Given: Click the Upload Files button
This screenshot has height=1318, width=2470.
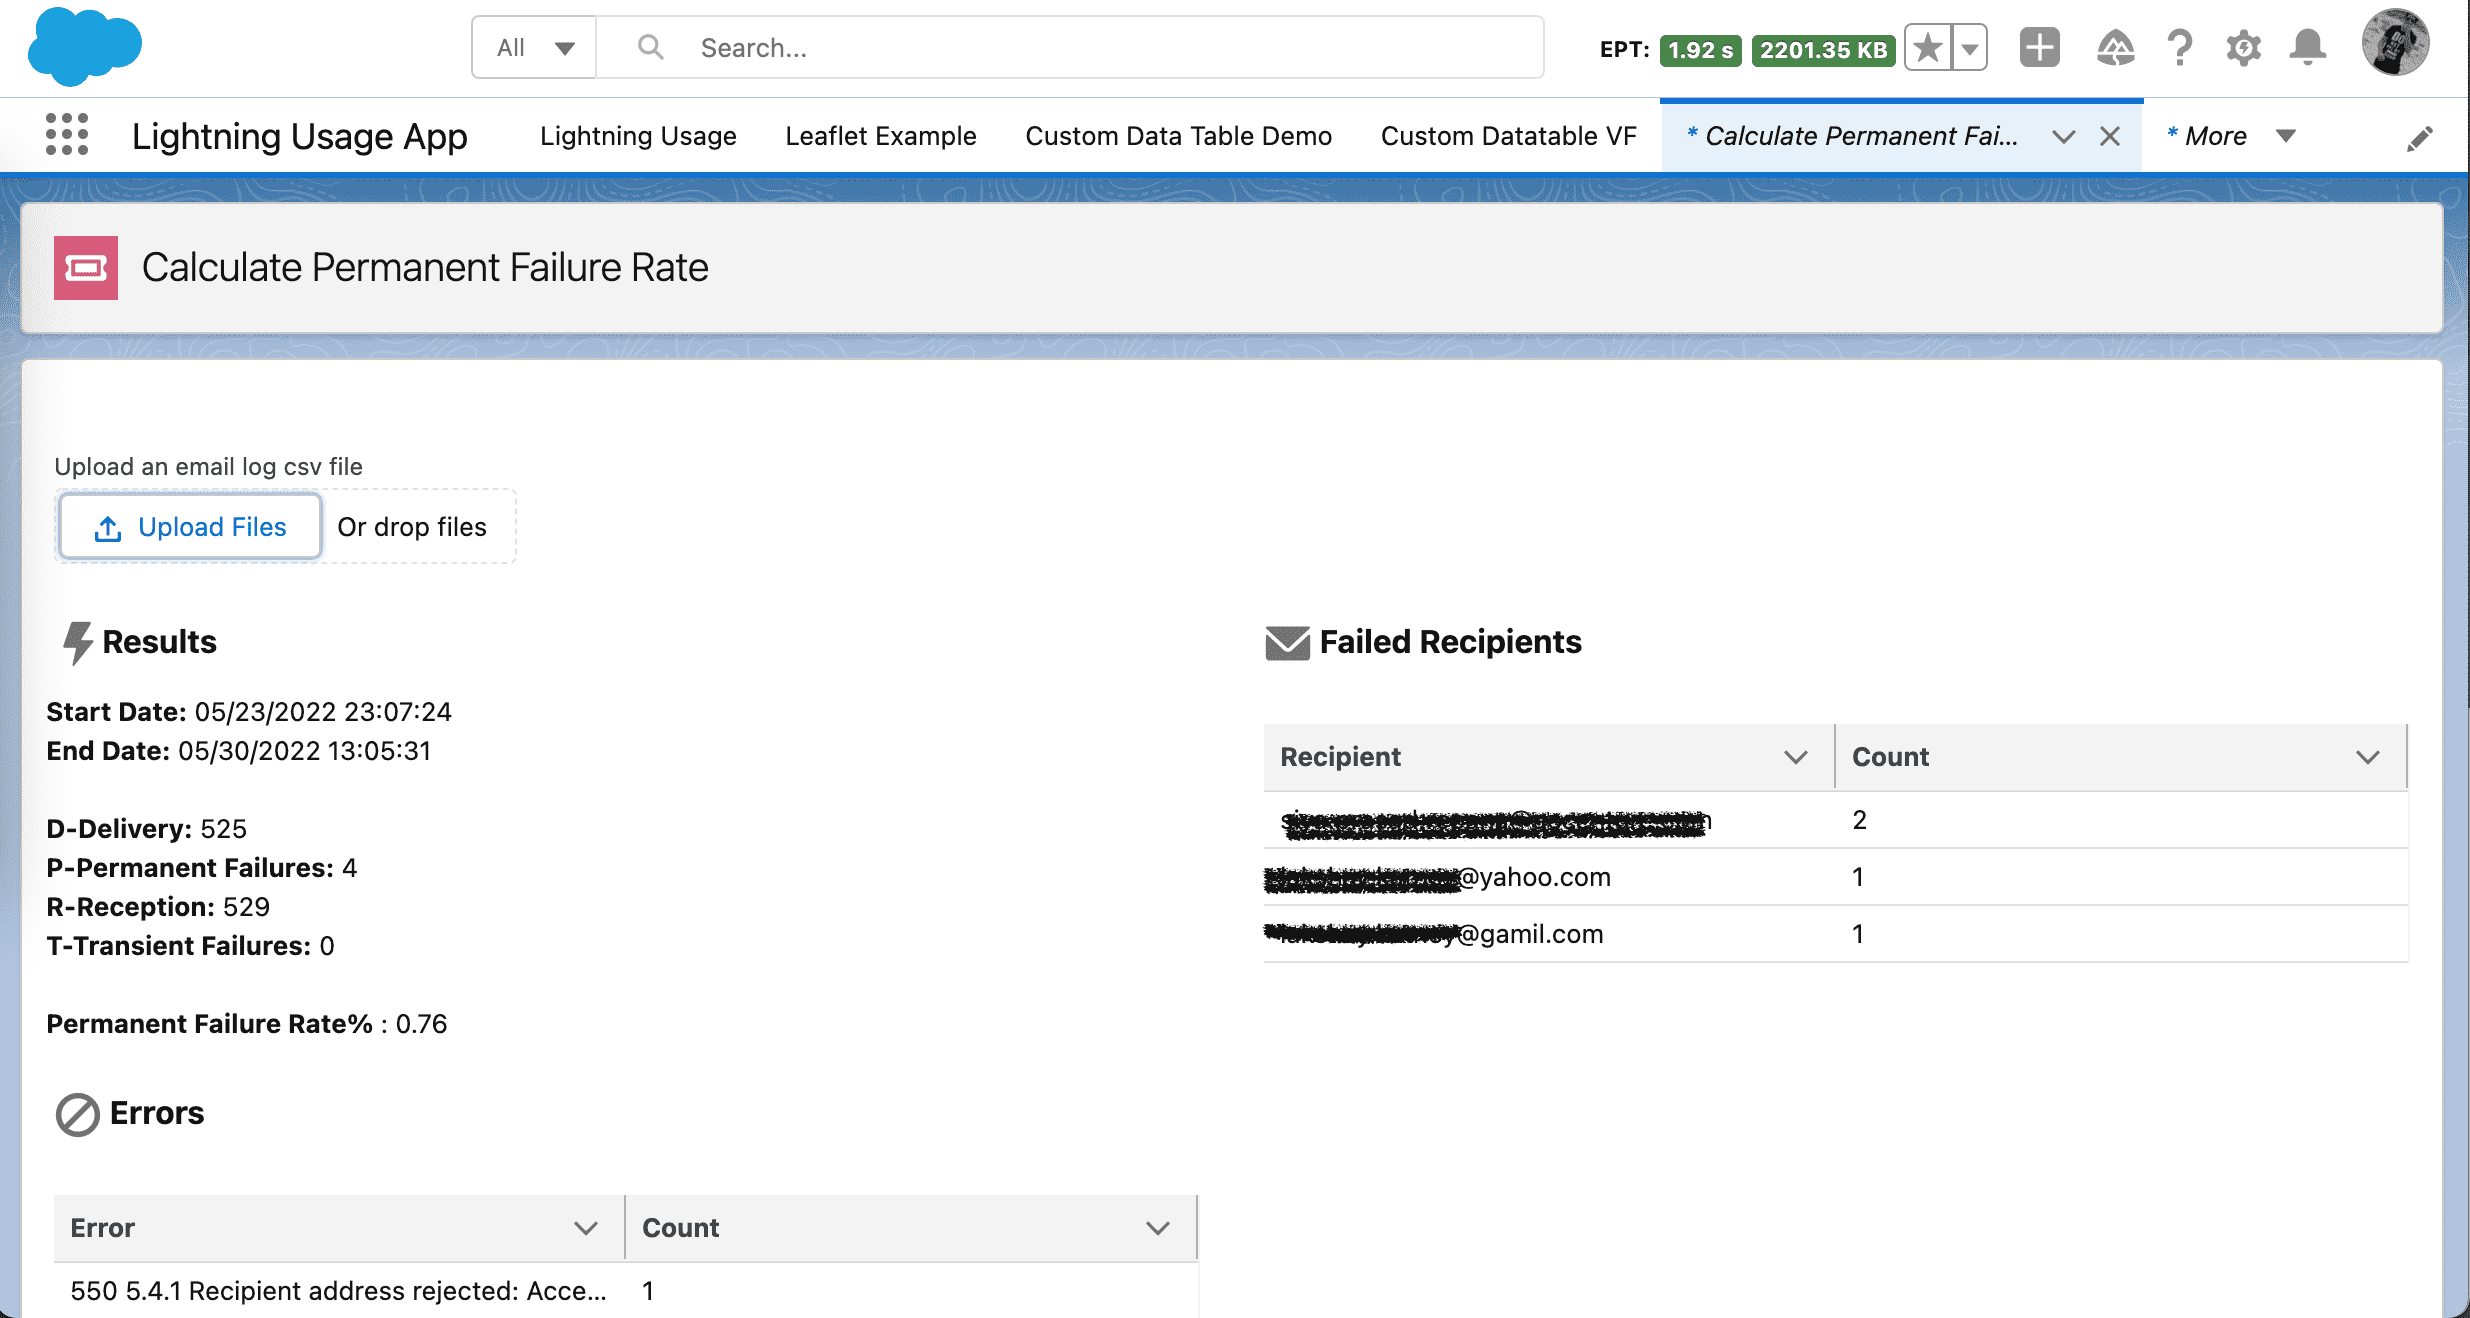Looking at the screenshot, I should pyautogui.click(x=189, y=526).
